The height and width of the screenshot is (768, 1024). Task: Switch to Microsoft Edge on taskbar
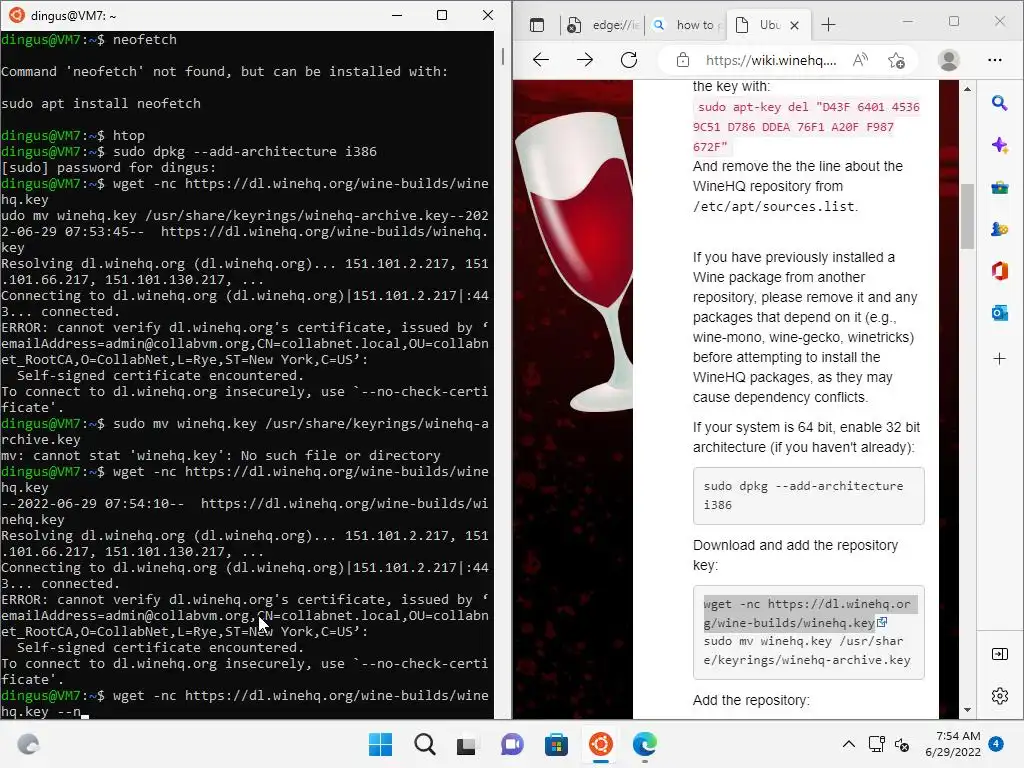tap(645, 744)
